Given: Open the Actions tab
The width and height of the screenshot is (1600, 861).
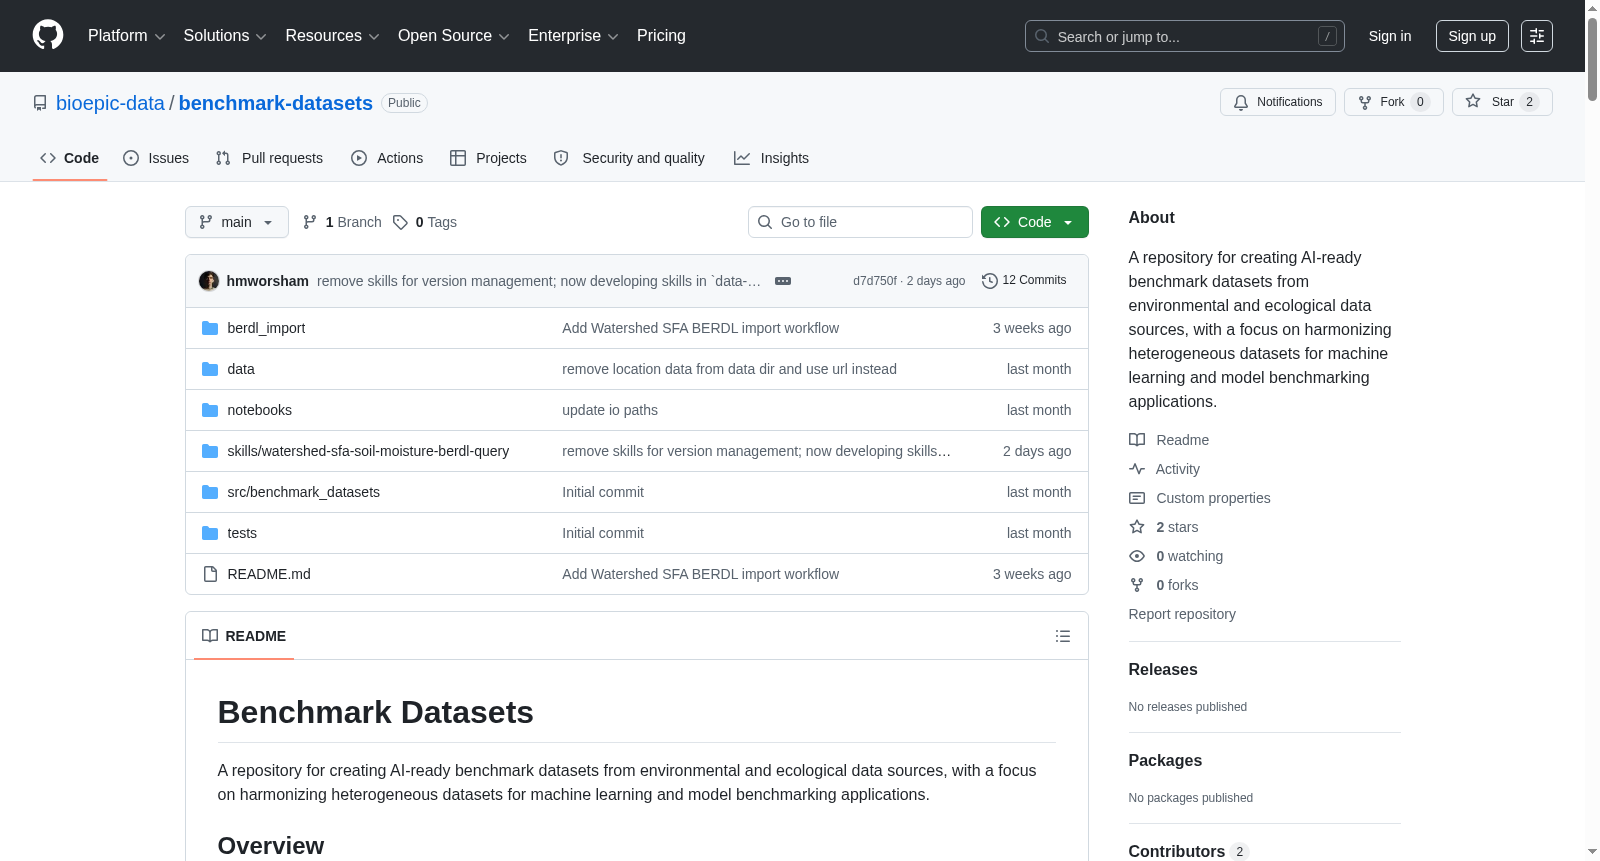Looking at the screenshot, I should pyautogui.click(x=387, y=158).
